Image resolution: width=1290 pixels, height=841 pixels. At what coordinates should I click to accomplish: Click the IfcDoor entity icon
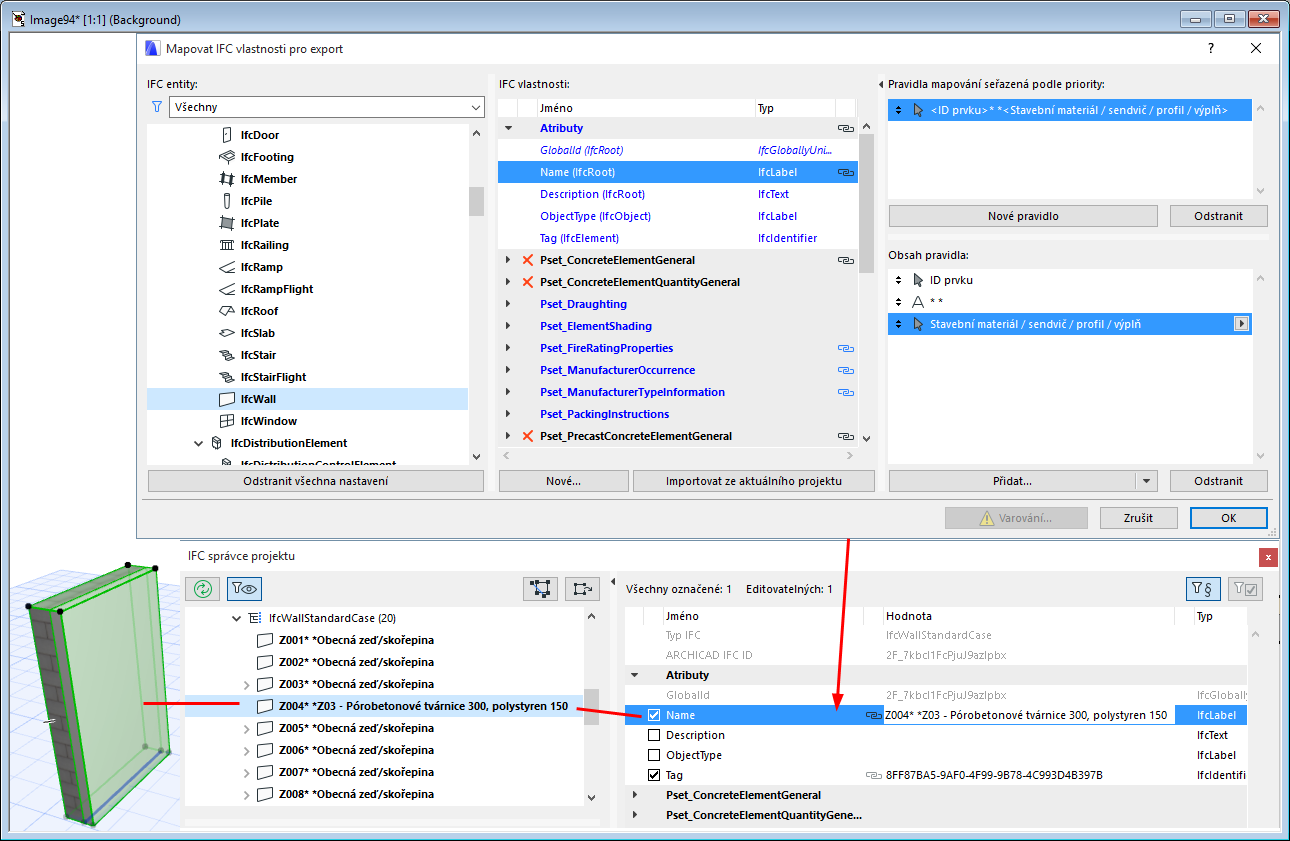point(227,135)
